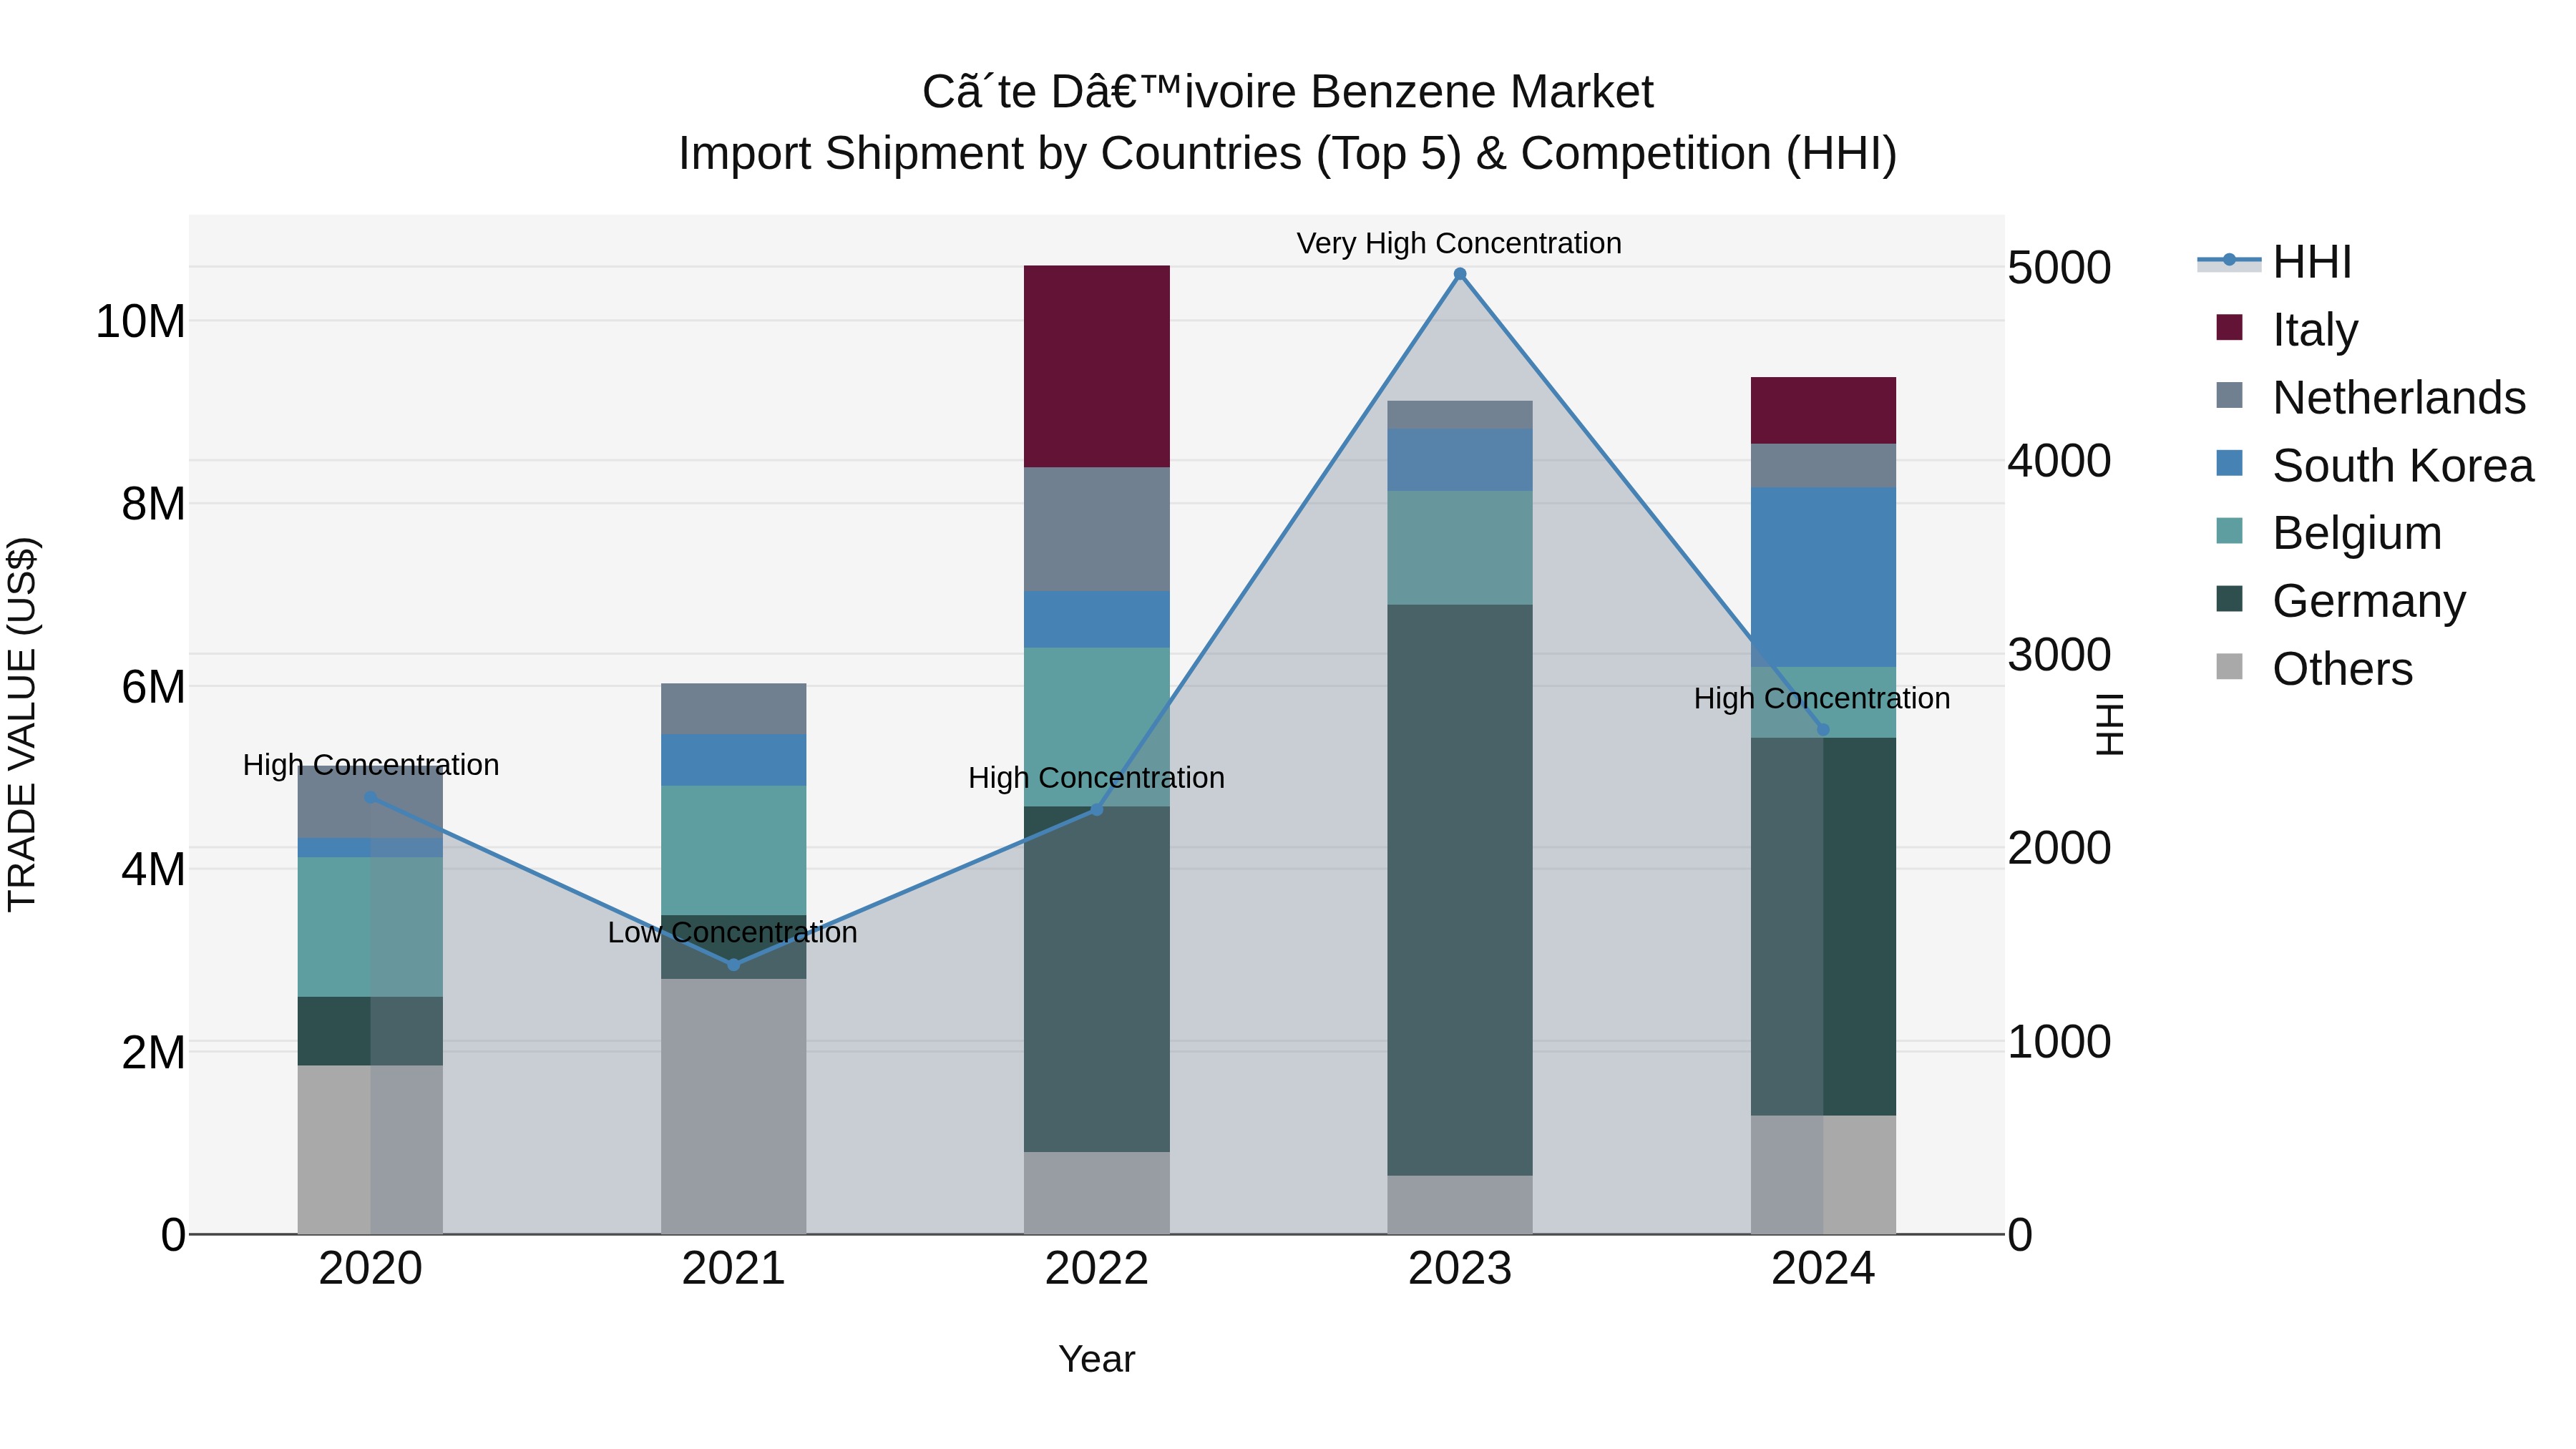Select the Belgium segment of the 2021 bar
This screenshot has height=1449, width=2576.
pyautogui.click(x=733, y=851)
